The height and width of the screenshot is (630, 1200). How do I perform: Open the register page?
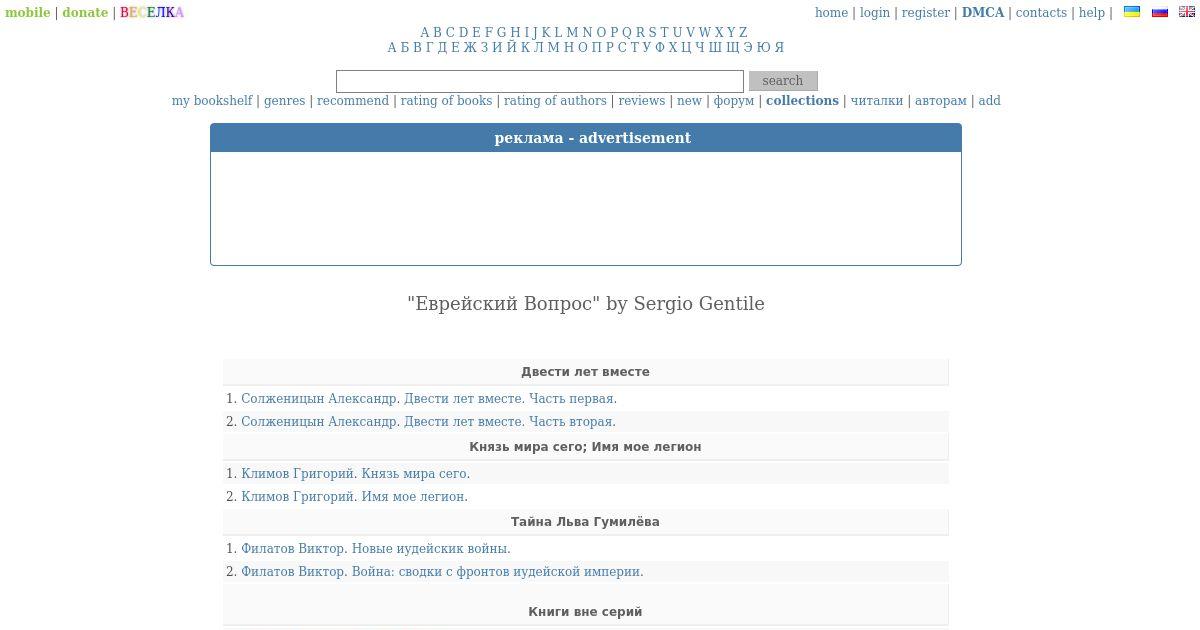click(x=926, y=13)
